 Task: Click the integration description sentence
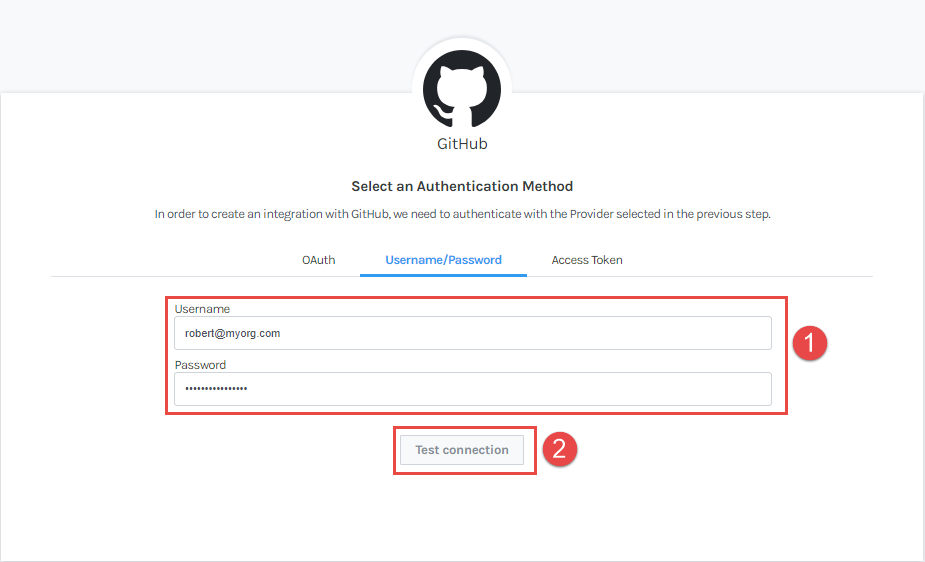click(x=462, y=214)
